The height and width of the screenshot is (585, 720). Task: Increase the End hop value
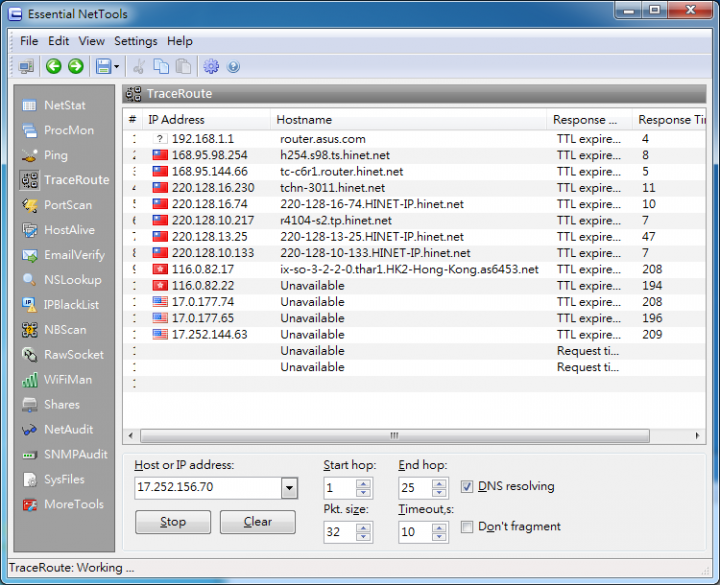tap(439, 484)
